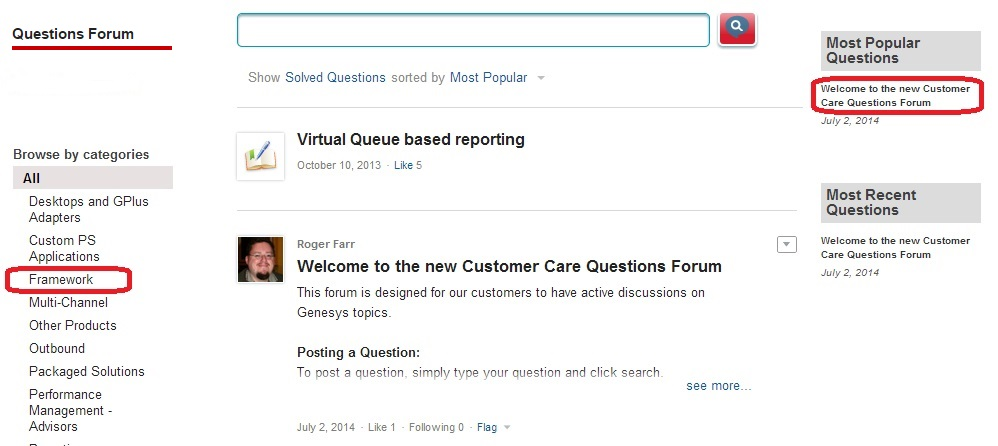Viewport: 998px width, 446px height.
Task: Go to Questions Forum heading link
Action: [x=72, y=34]
